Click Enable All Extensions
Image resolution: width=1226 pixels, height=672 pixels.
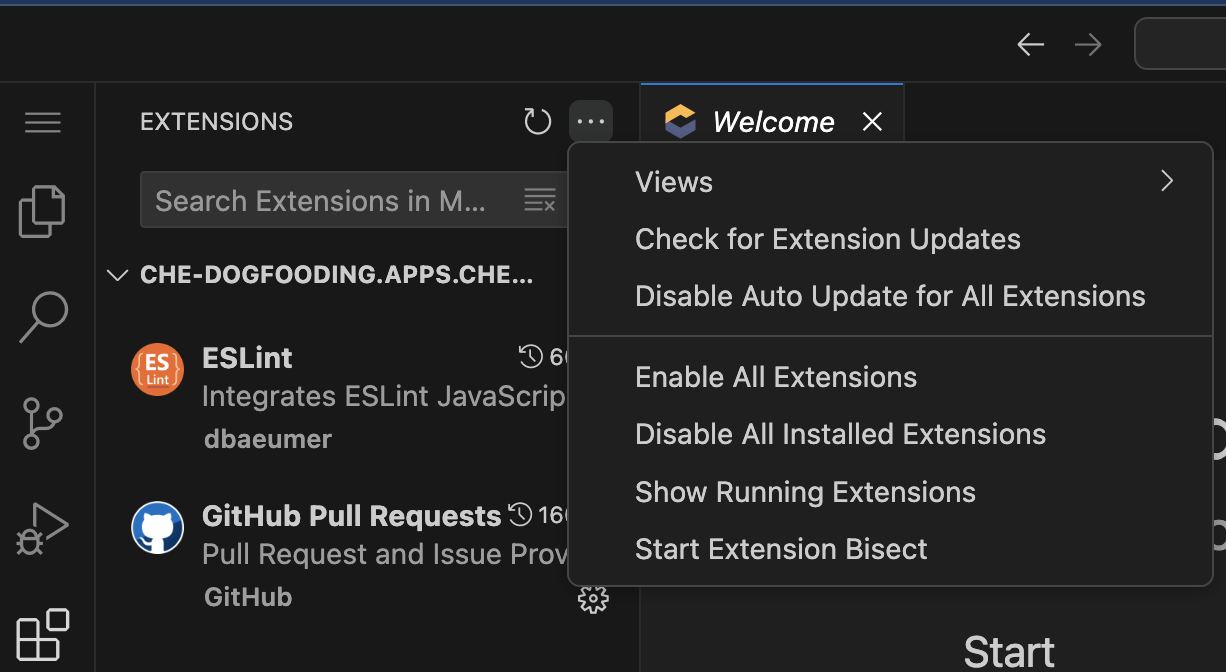(776, 377)
